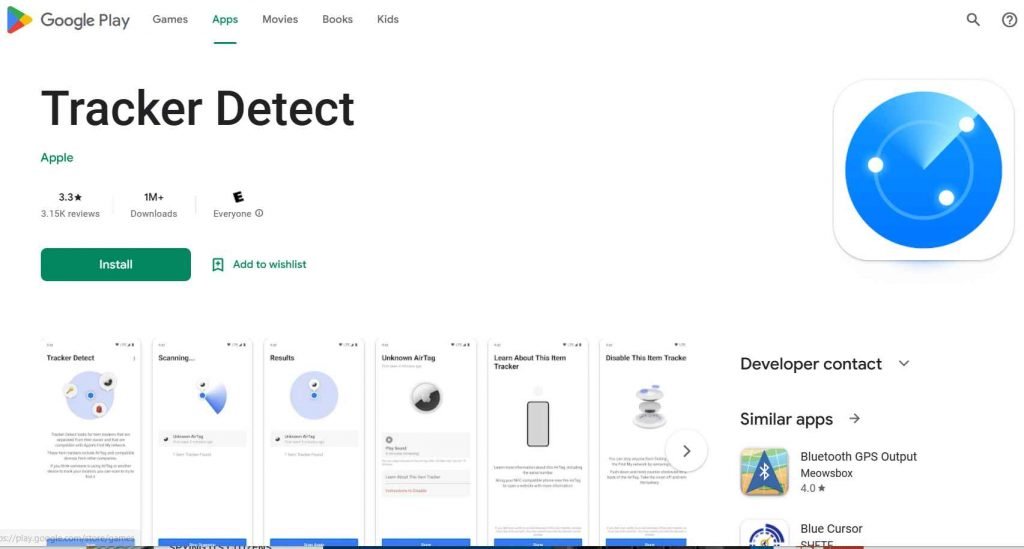Viewport: 1024px width, 549px height.
Task: Click Add to wishlist
Action: [259, 264]
